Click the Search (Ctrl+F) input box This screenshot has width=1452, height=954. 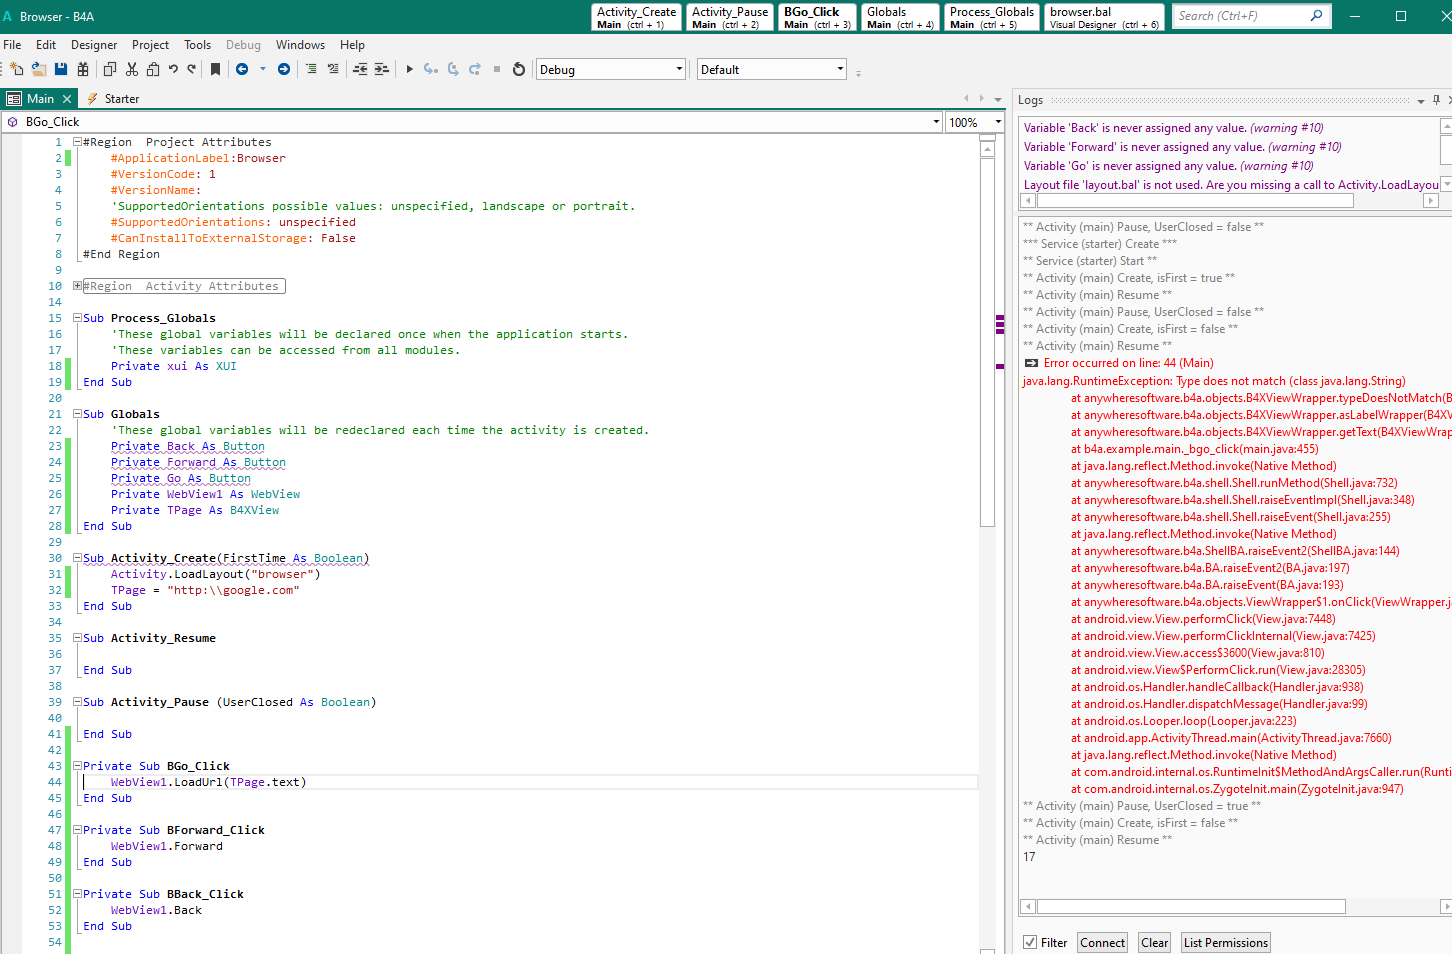[x=1240, y=16]
